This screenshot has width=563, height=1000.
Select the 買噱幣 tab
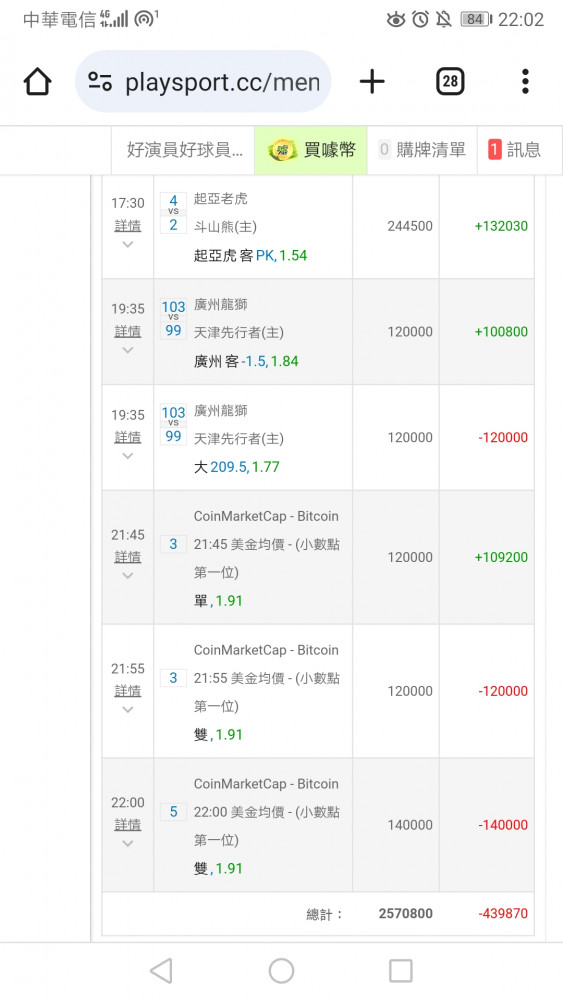pyautogui.click(x=311, y=150)
